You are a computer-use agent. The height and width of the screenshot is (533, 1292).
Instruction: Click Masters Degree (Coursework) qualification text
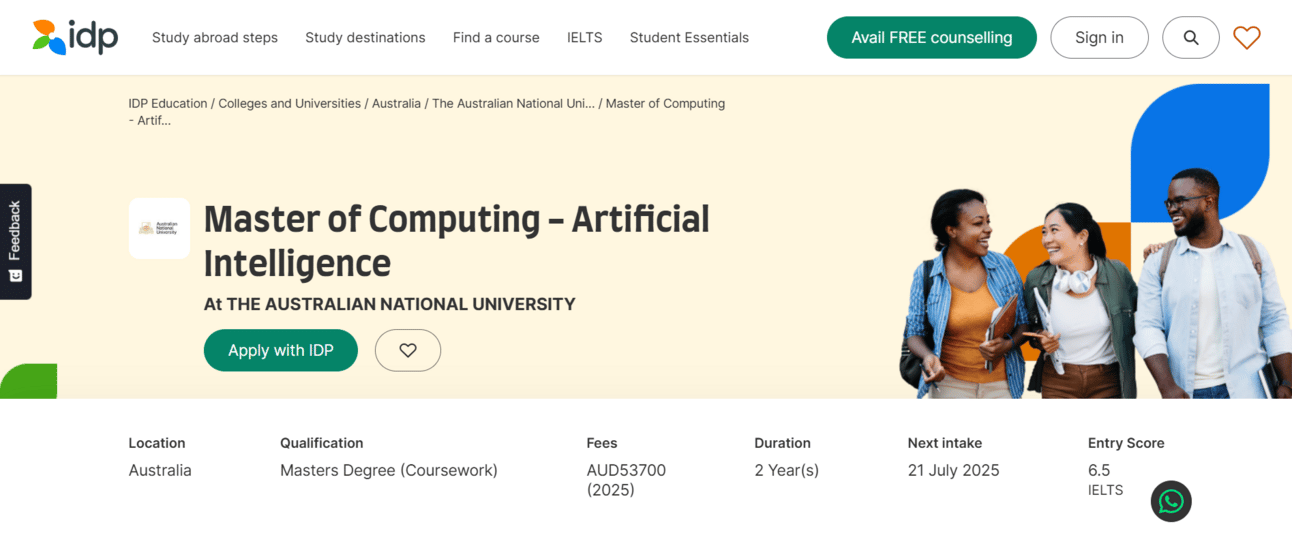coord(389,470)
